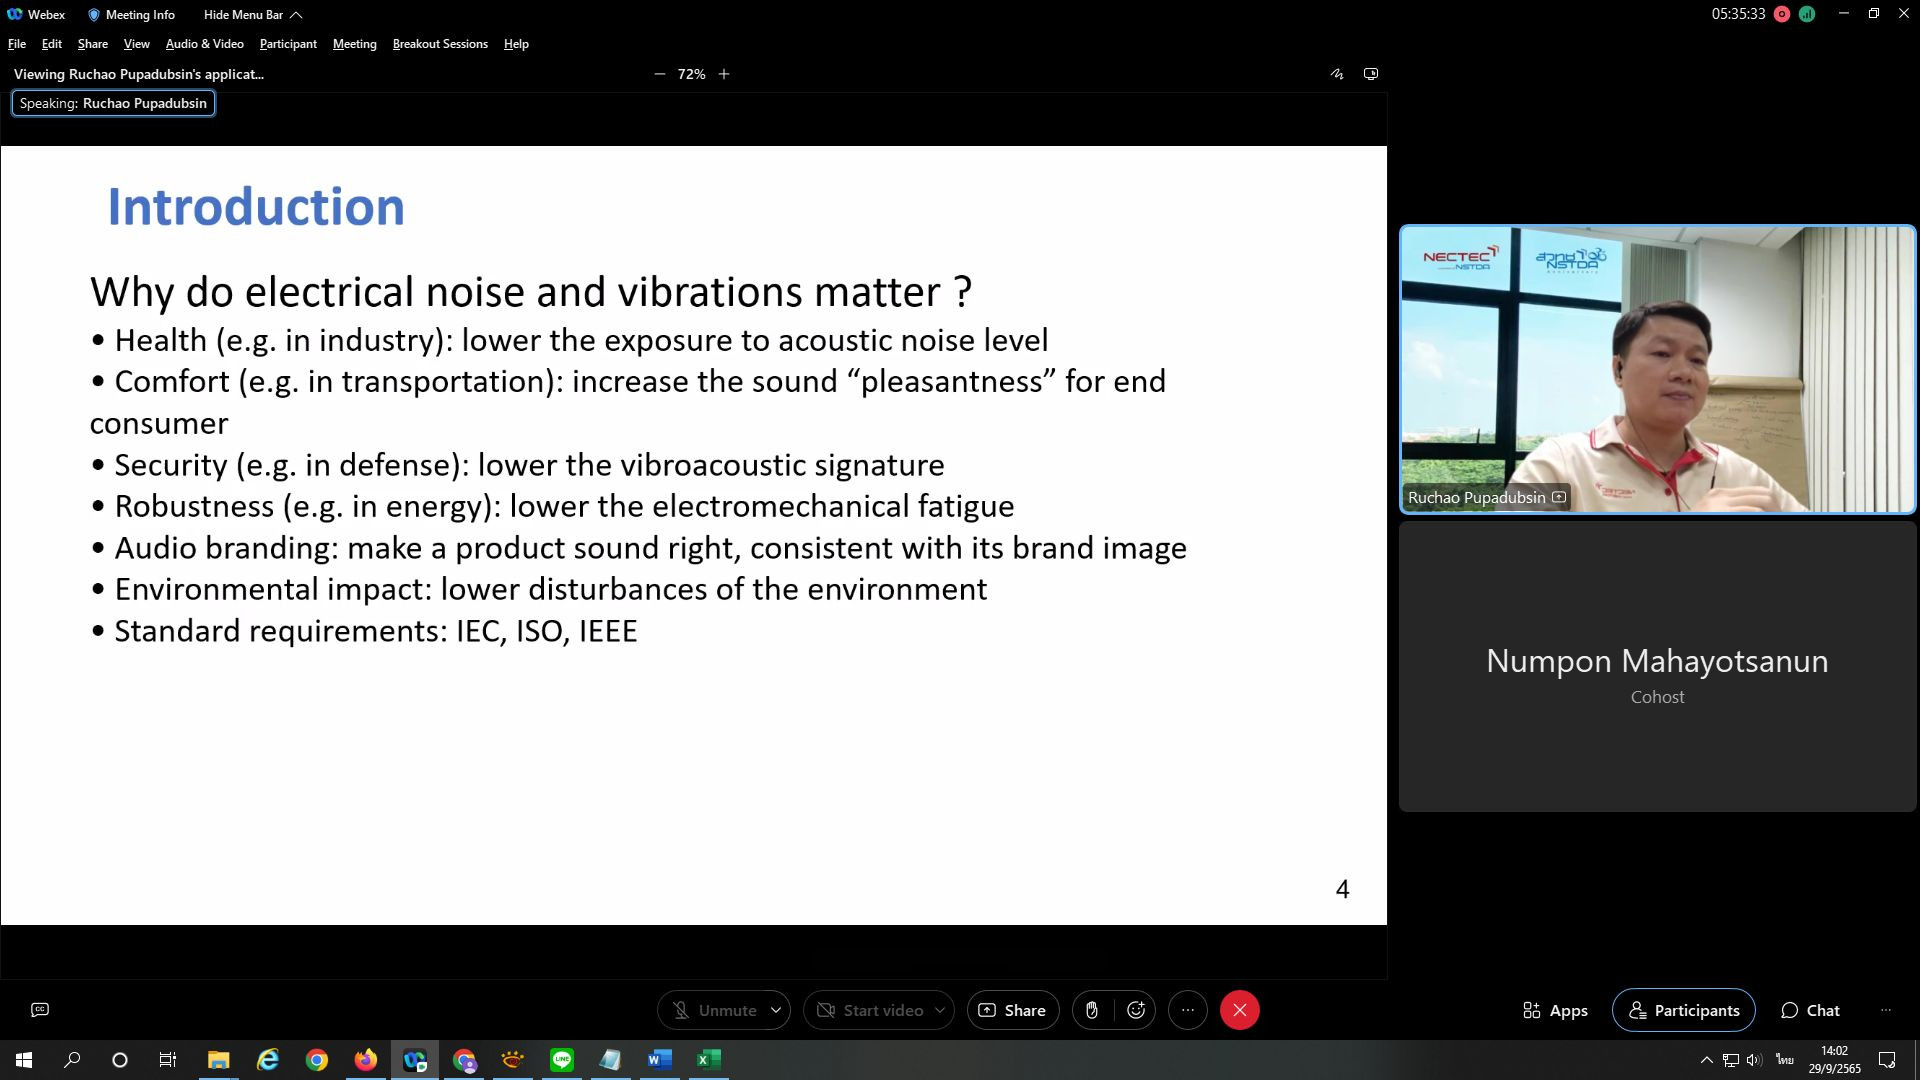The image size is (1920, 1080).
Task: Open the Meeting menu
Action: [355, 44]
